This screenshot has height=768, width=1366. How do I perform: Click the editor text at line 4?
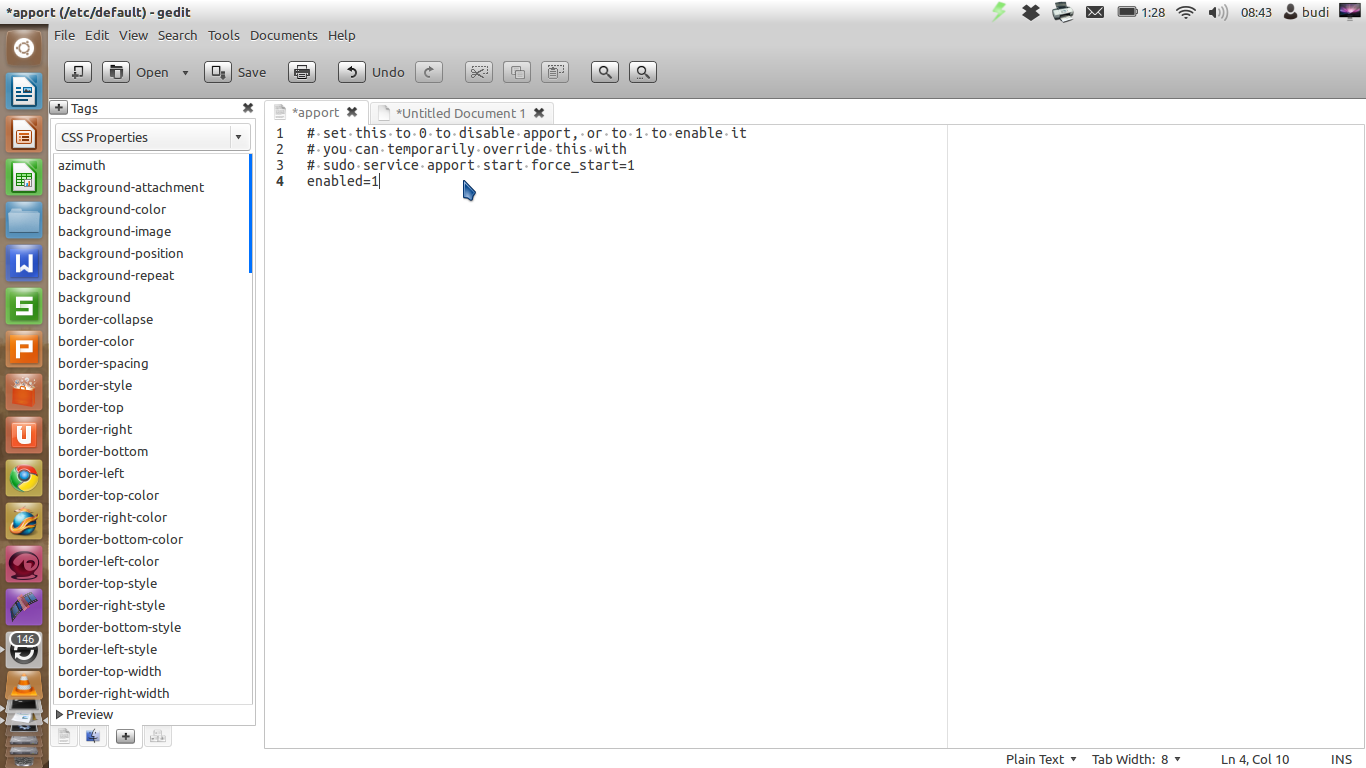pyautogui.click(x=343, y=181)
